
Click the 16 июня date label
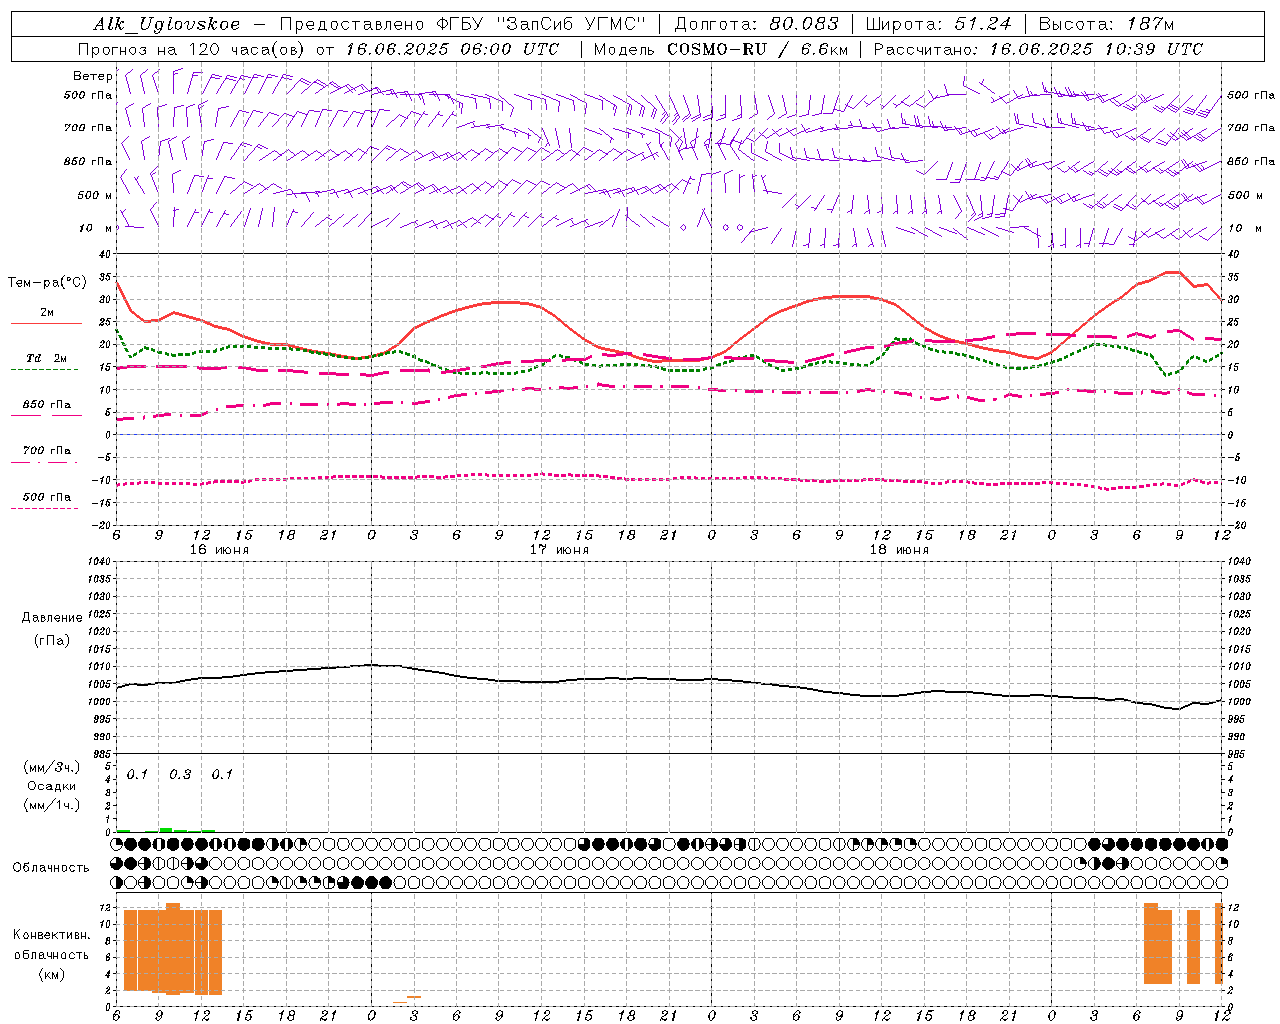click(x=219, y=550)
